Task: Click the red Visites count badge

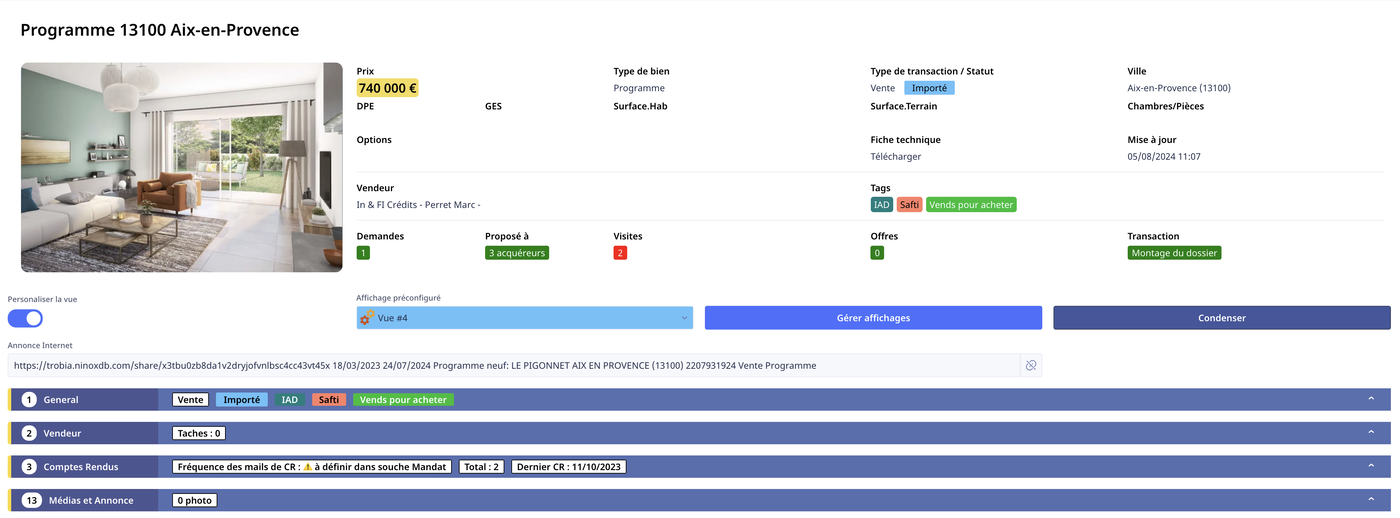Action: click(620, 253)
